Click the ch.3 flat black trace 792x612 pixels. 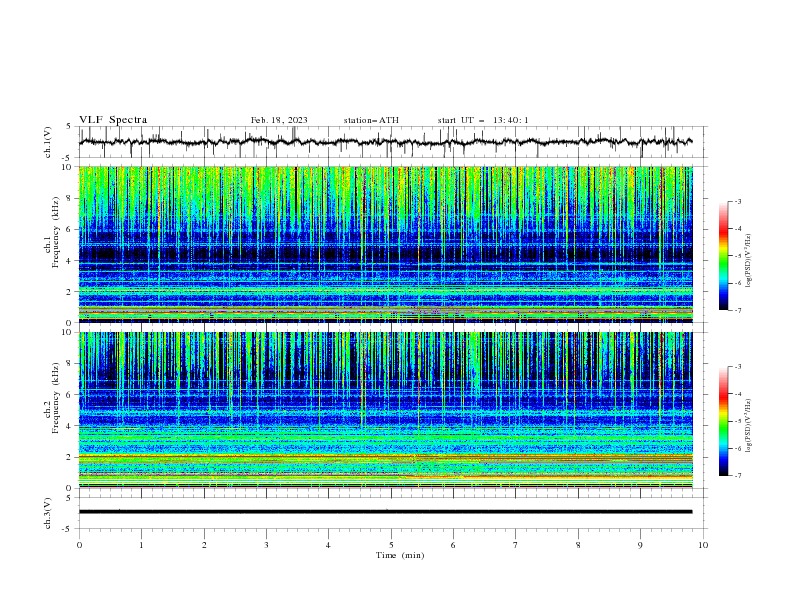point(385,512)
